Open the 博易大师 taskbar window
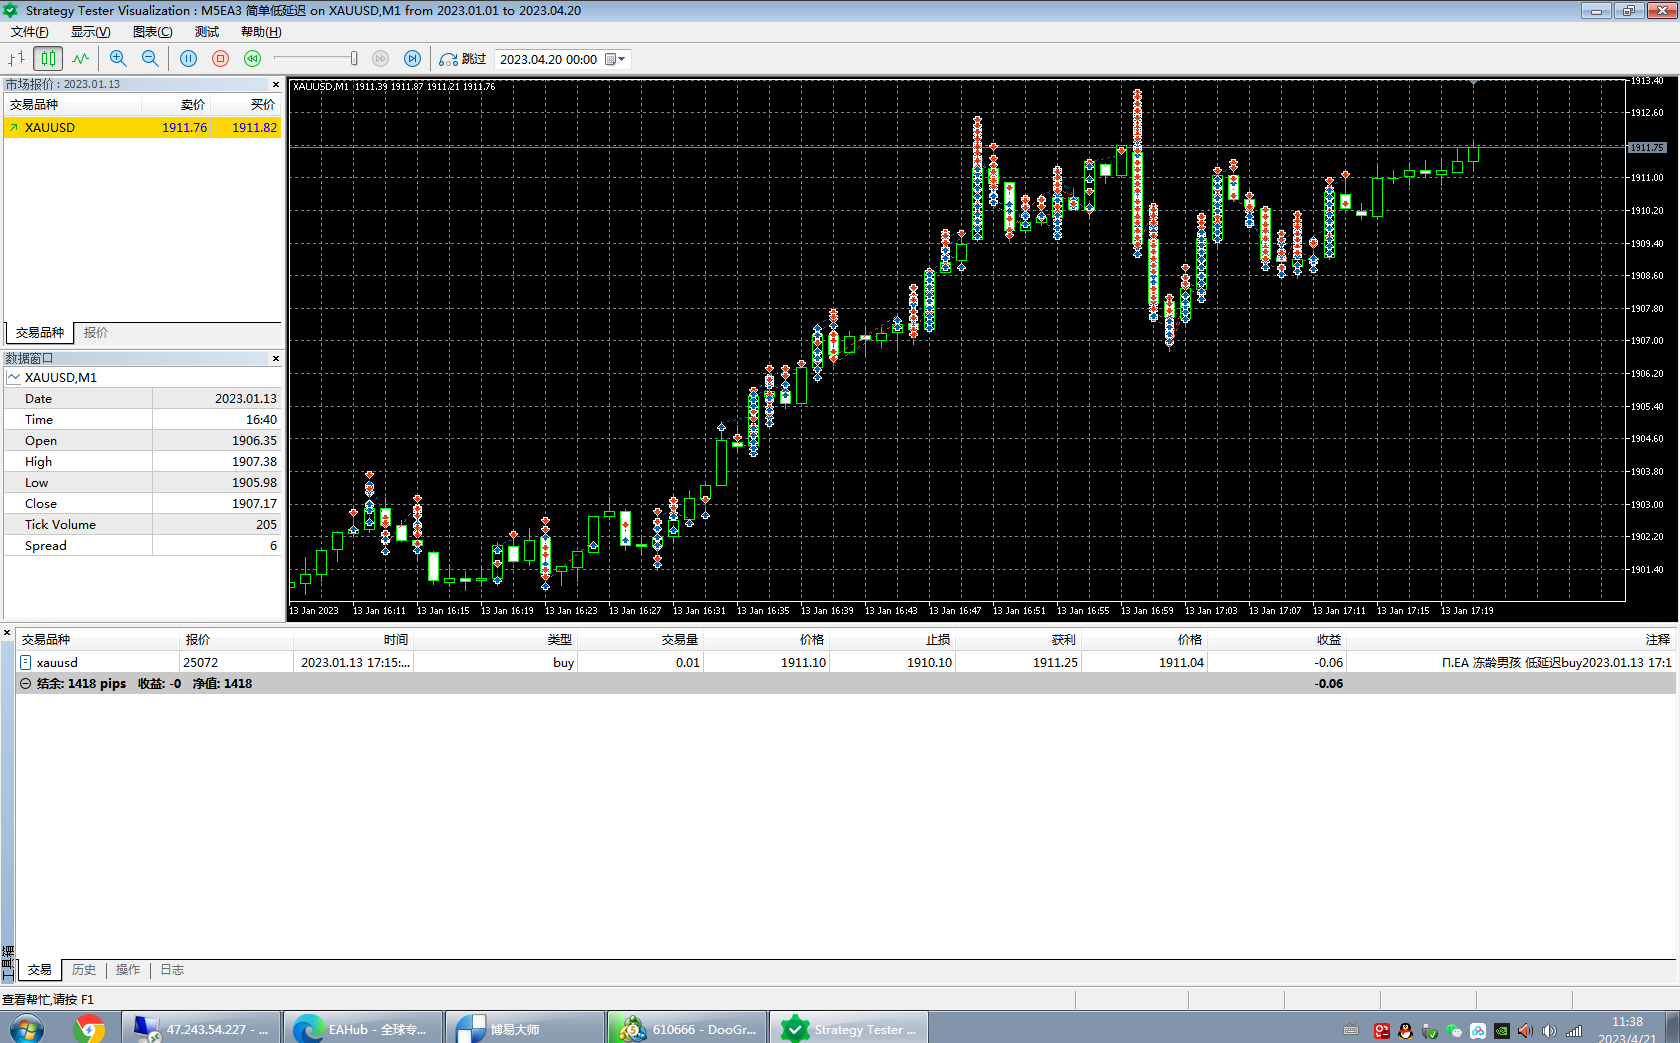The image size is (1680, 1043). click(525, 1029)
